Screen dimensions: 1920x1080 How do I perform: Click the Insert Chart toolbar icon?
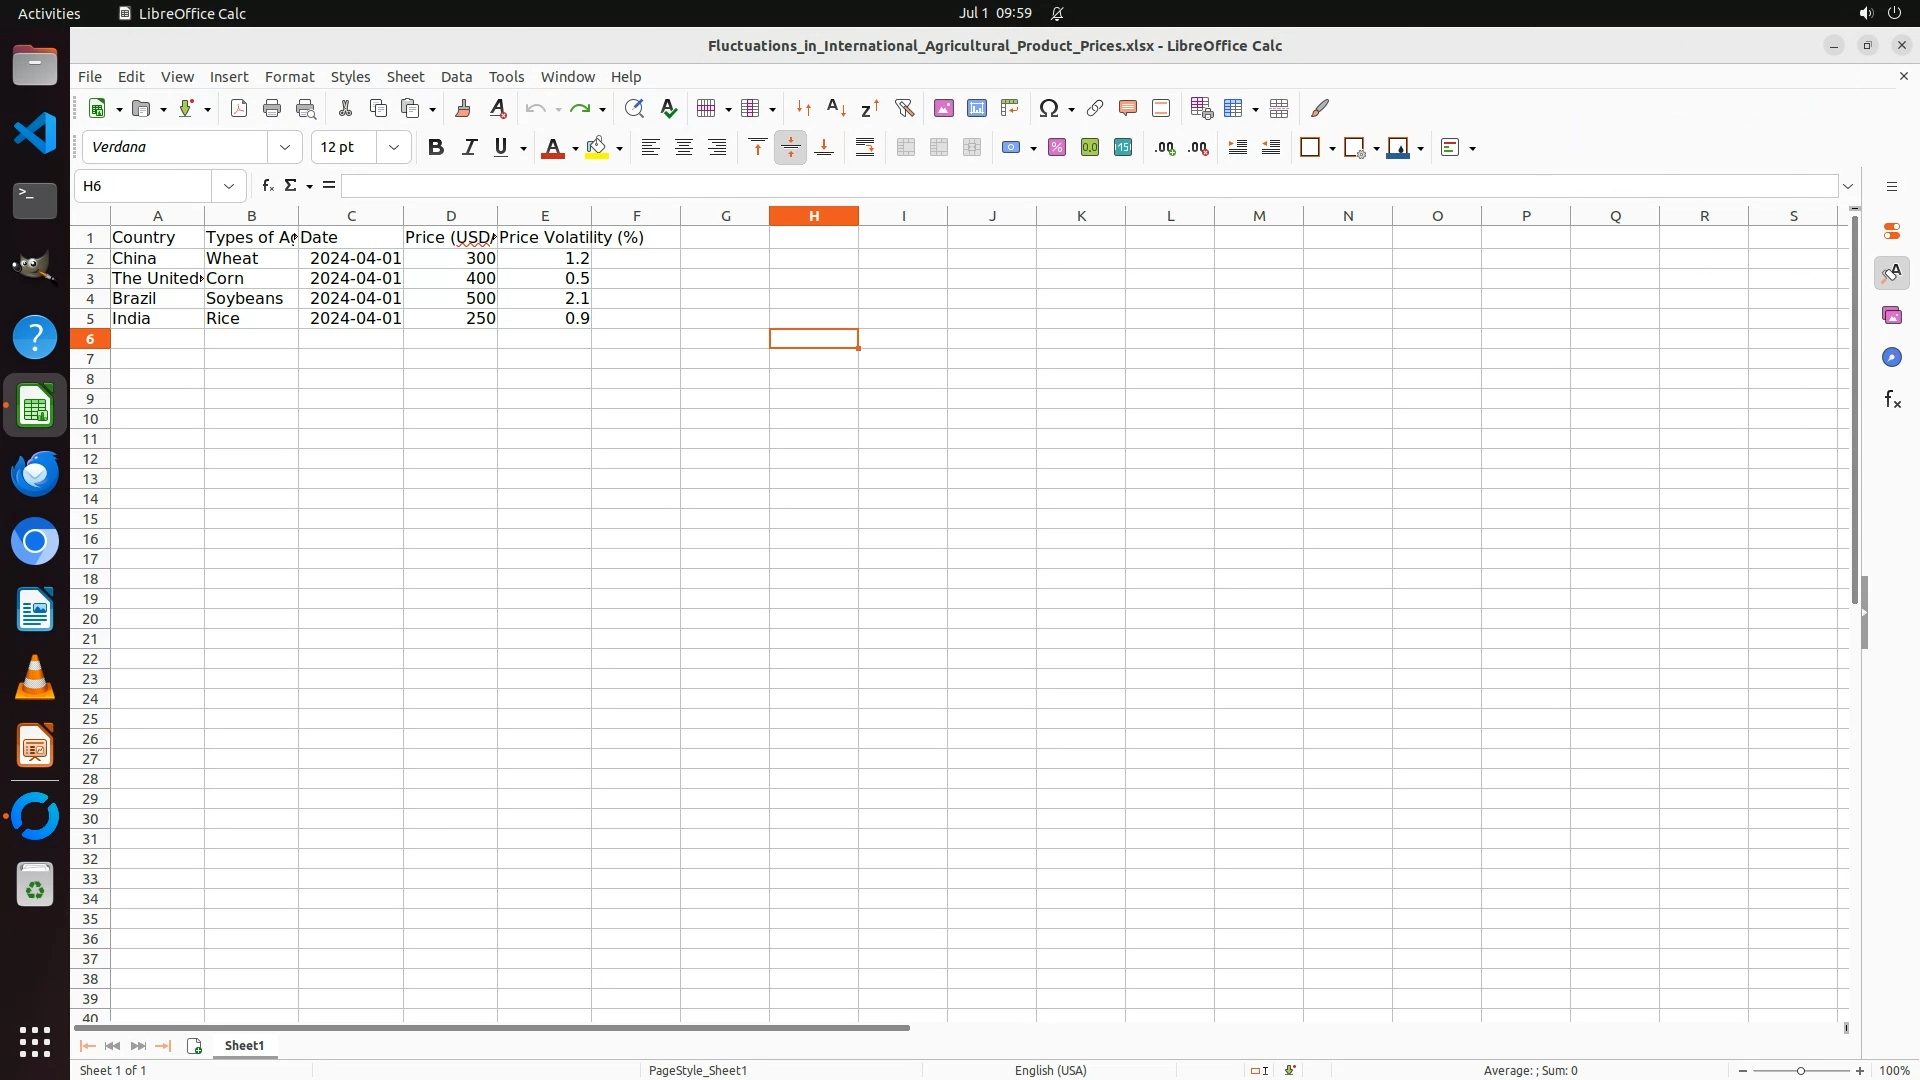[x=977, y=108]
